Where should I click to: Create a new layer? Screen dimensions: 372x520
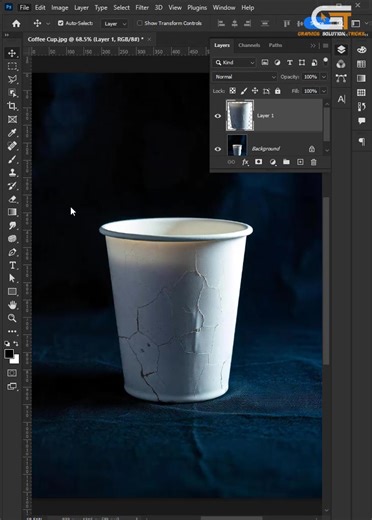click(300, 162)
